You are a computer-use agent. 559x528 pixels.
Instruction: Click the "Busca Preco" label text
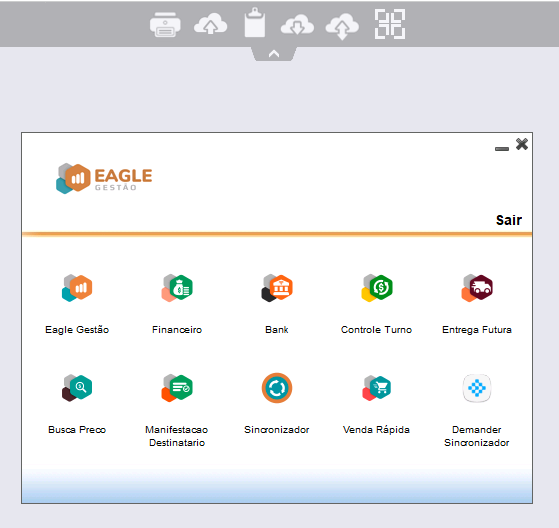(x=77, y=430)
